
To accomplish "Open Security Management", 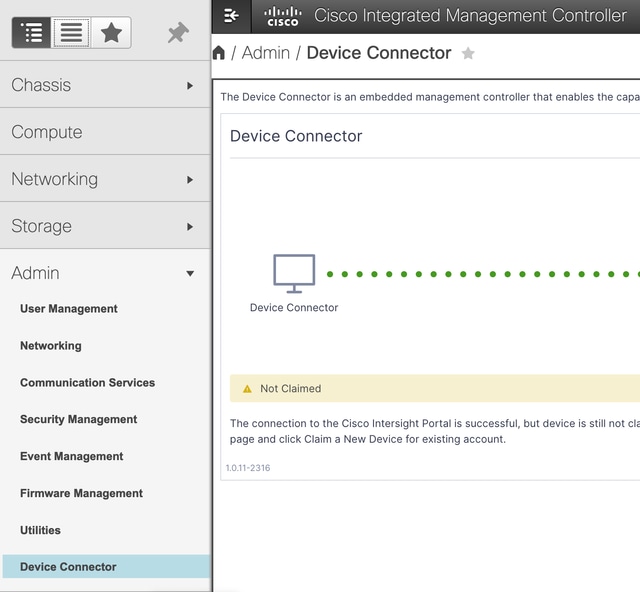I will (79, 419).
